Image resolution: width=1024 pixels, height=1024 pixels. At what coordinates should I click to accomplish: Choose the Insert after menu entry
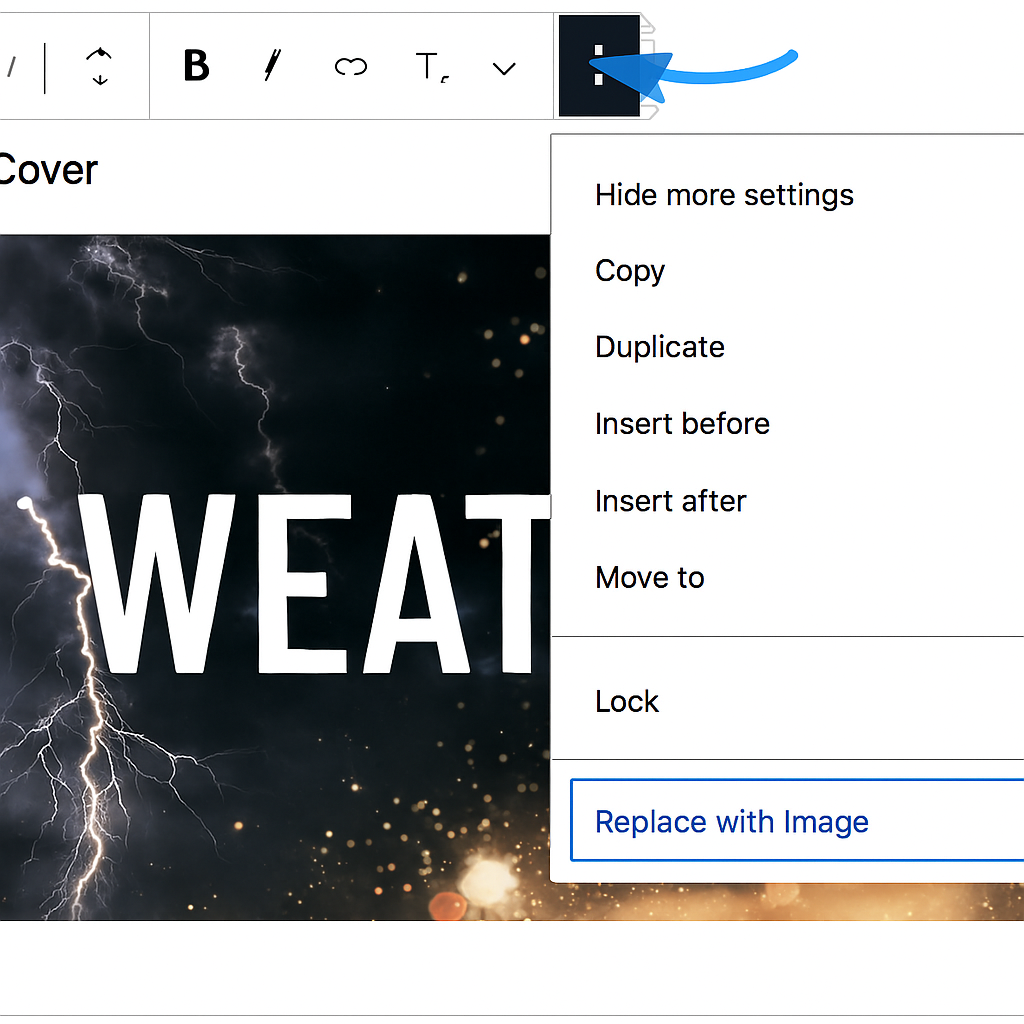coord(670,501)
